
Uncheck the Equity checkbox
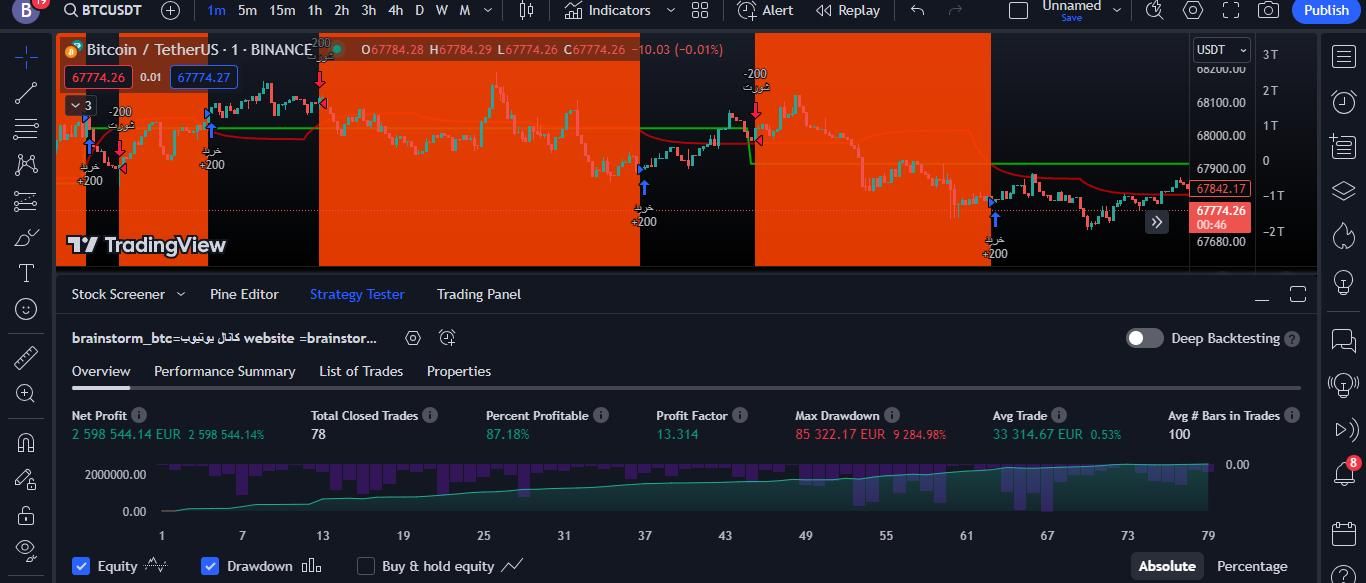tap(81, 566)
